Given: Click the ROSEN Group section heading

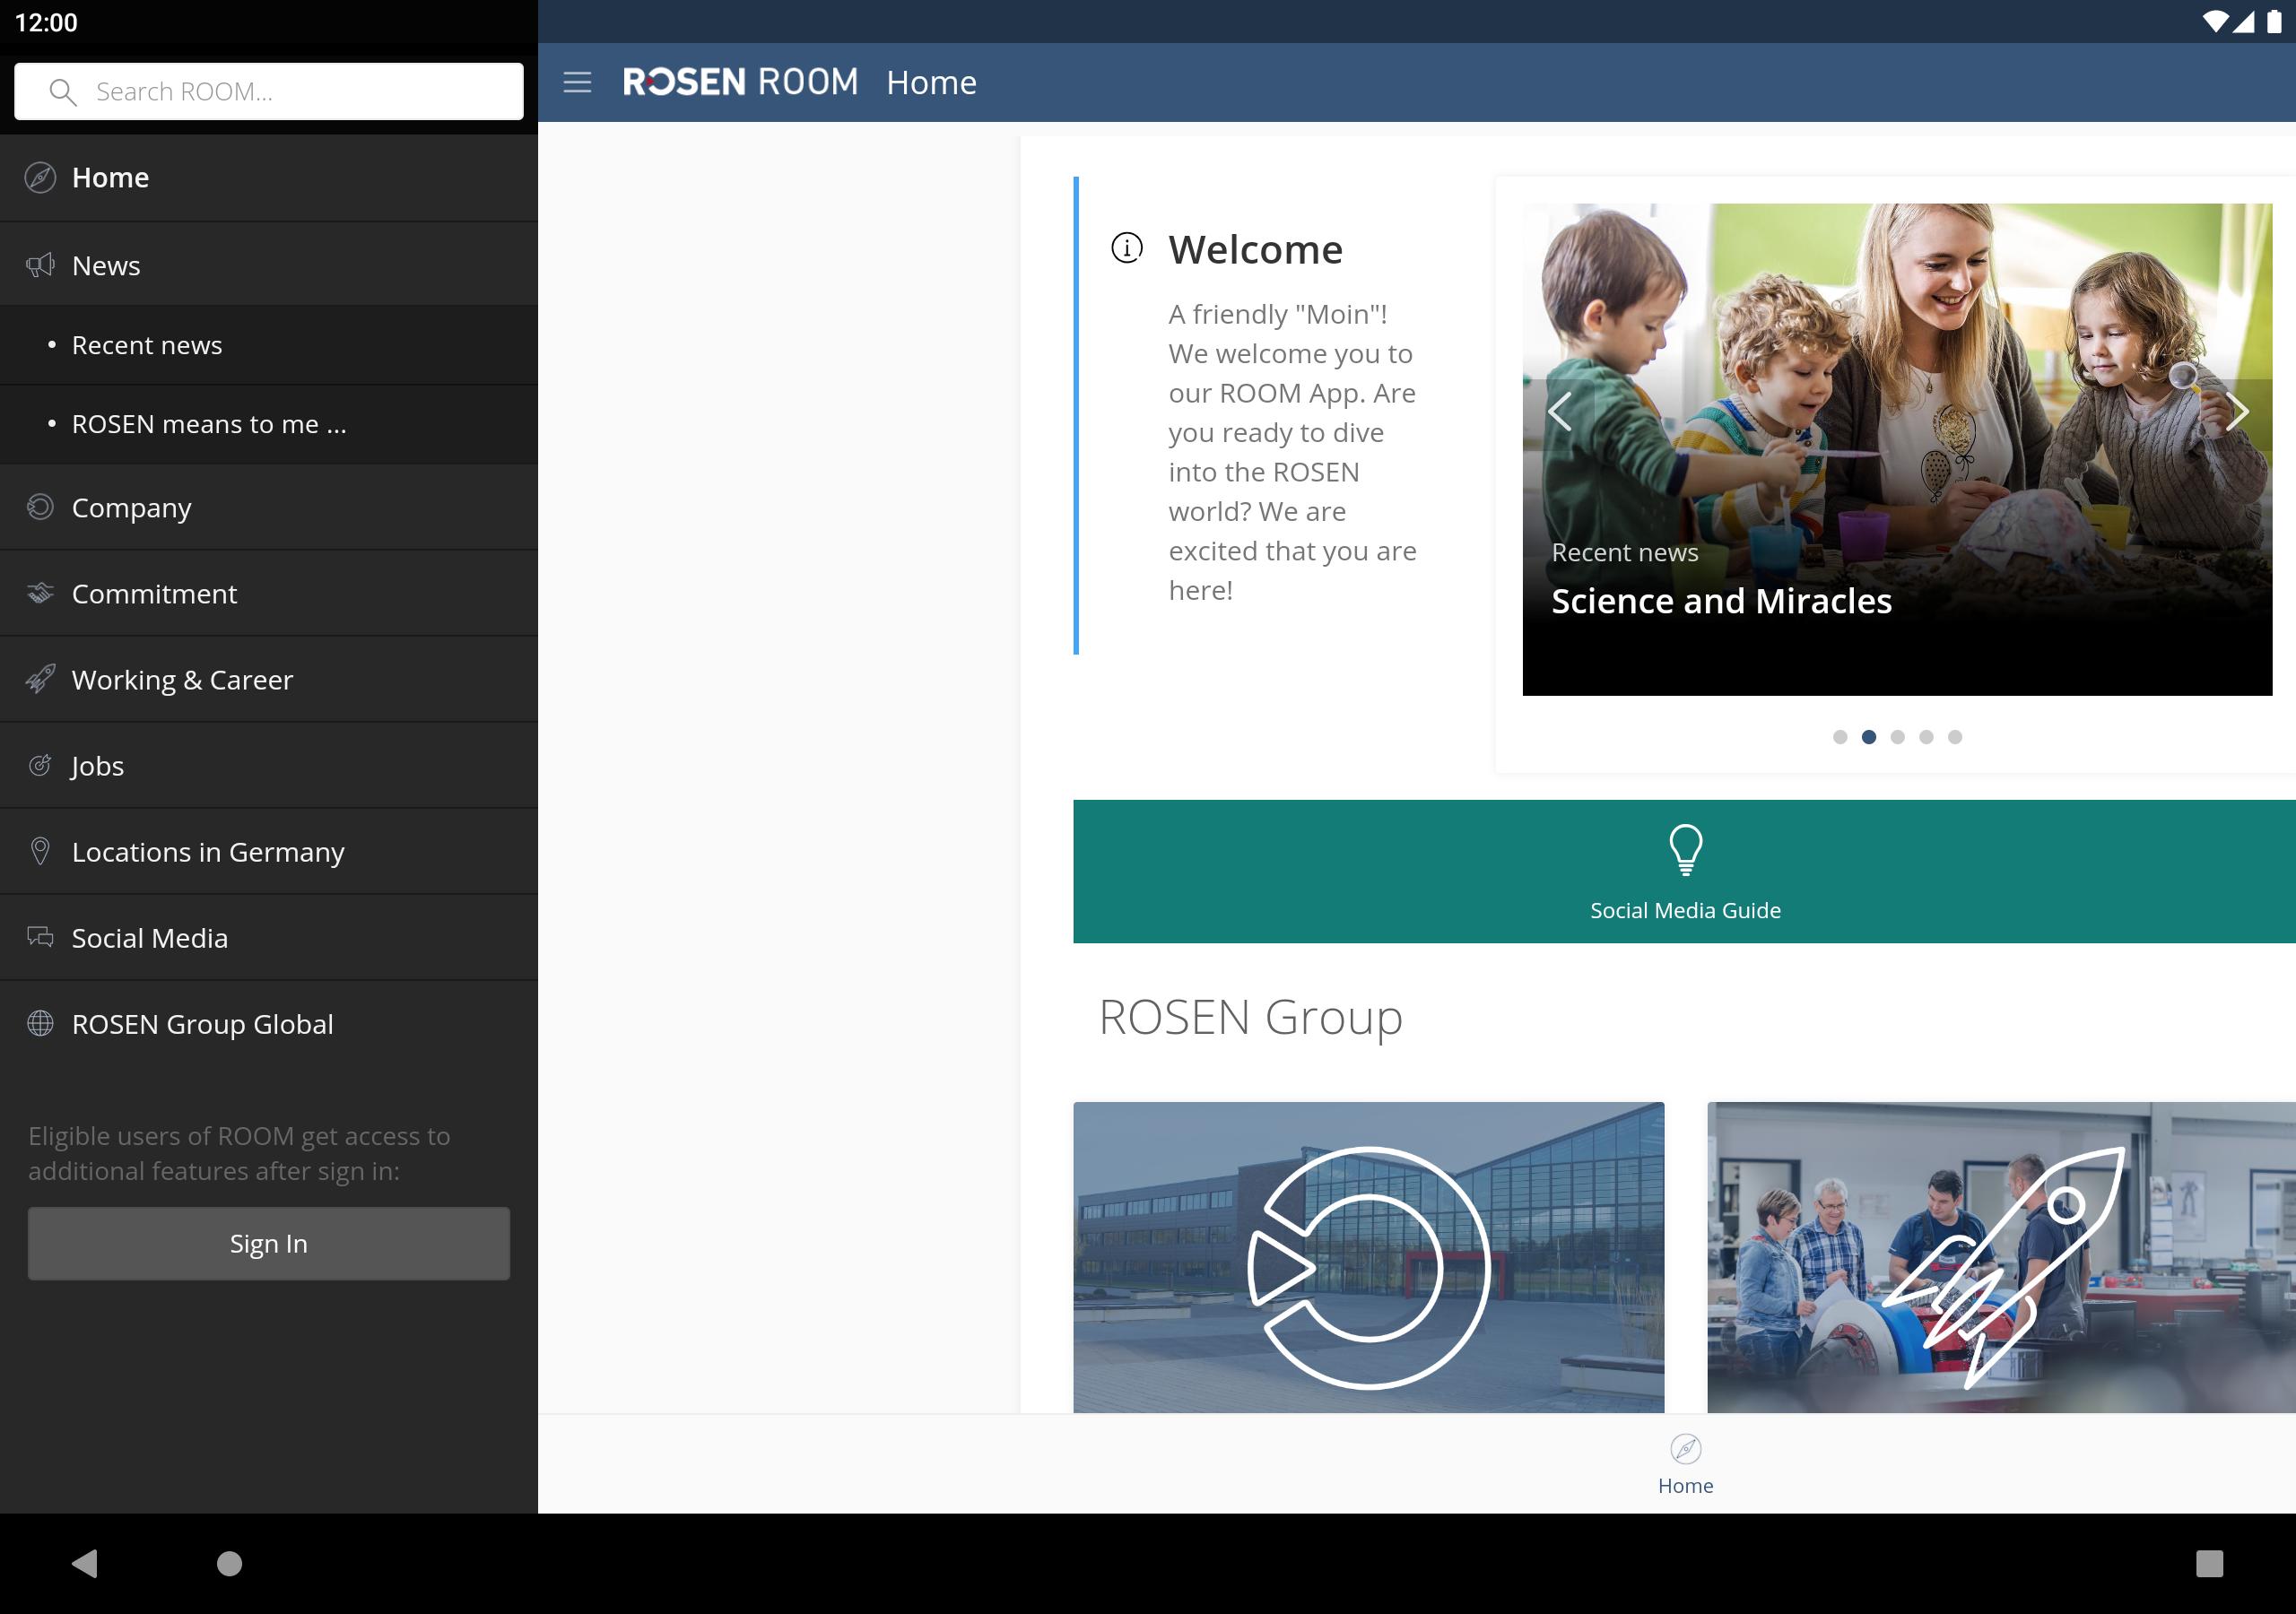Looking at the screenshot, I should 1250,1017.
